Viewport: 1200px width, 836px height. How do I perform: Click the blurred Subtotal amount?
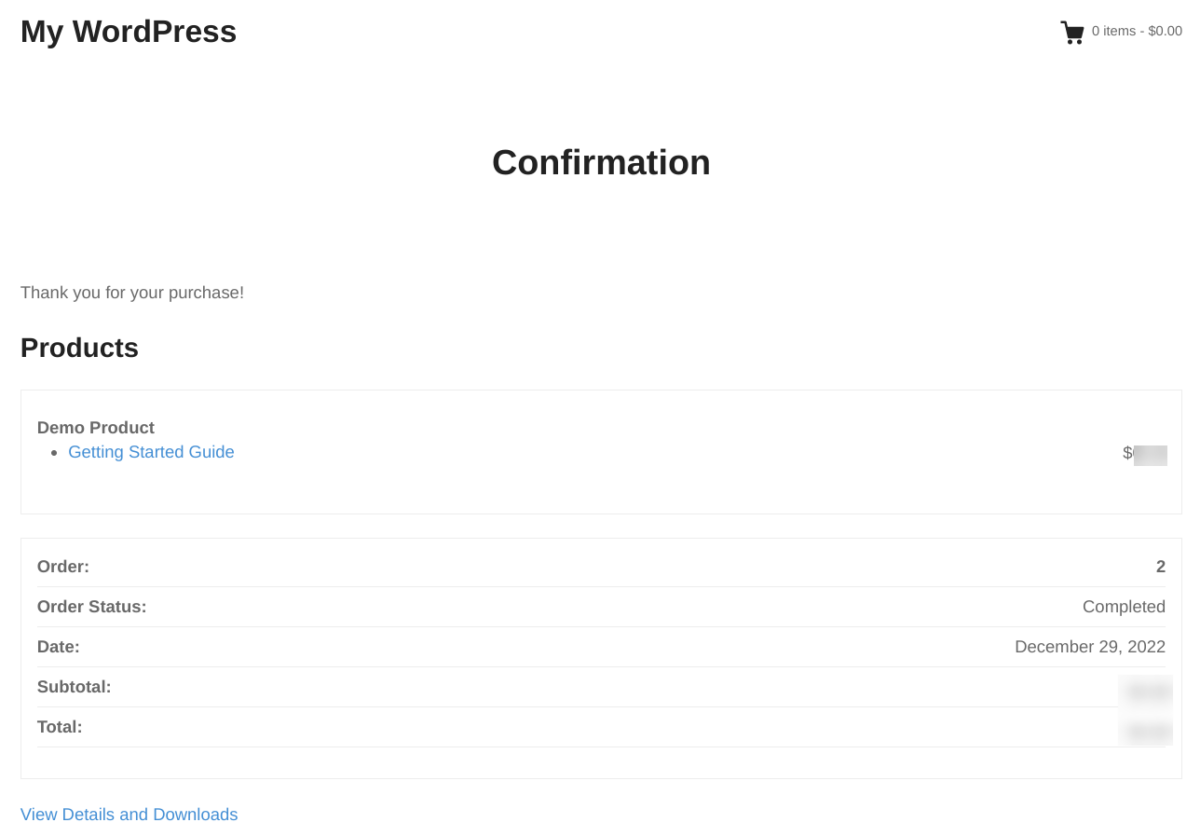(1147, 690)
